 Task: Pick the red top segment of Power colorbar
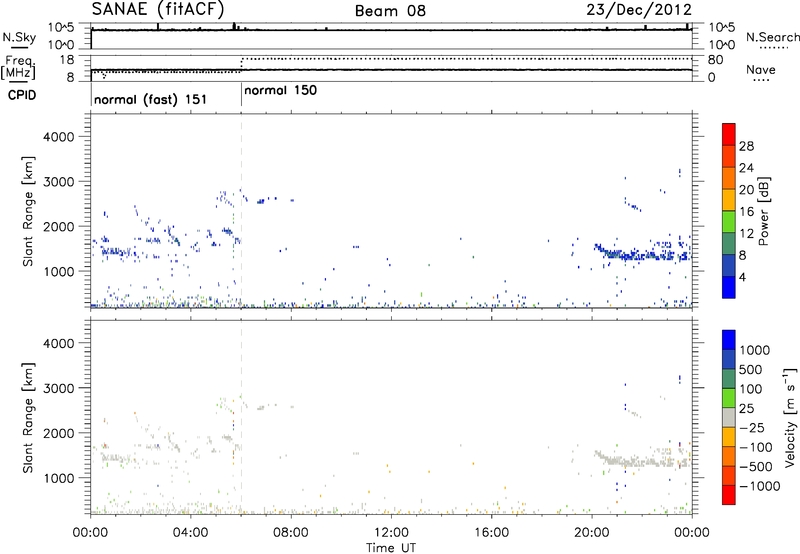pos(729,134)
